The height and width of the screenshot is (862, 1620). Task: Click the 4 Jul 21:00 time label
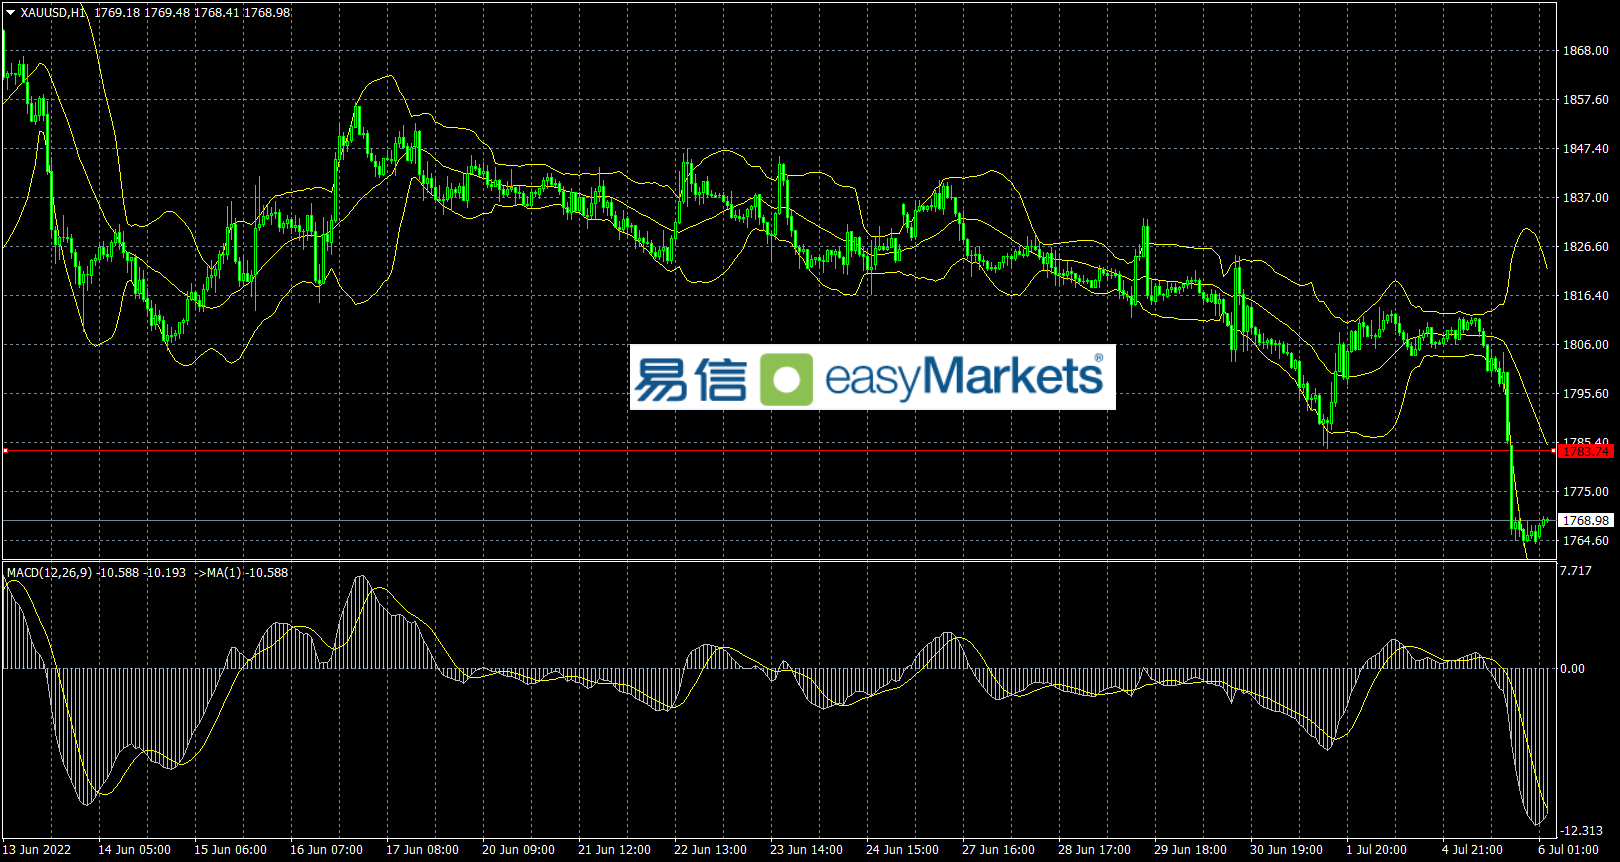pos(1472,850)
